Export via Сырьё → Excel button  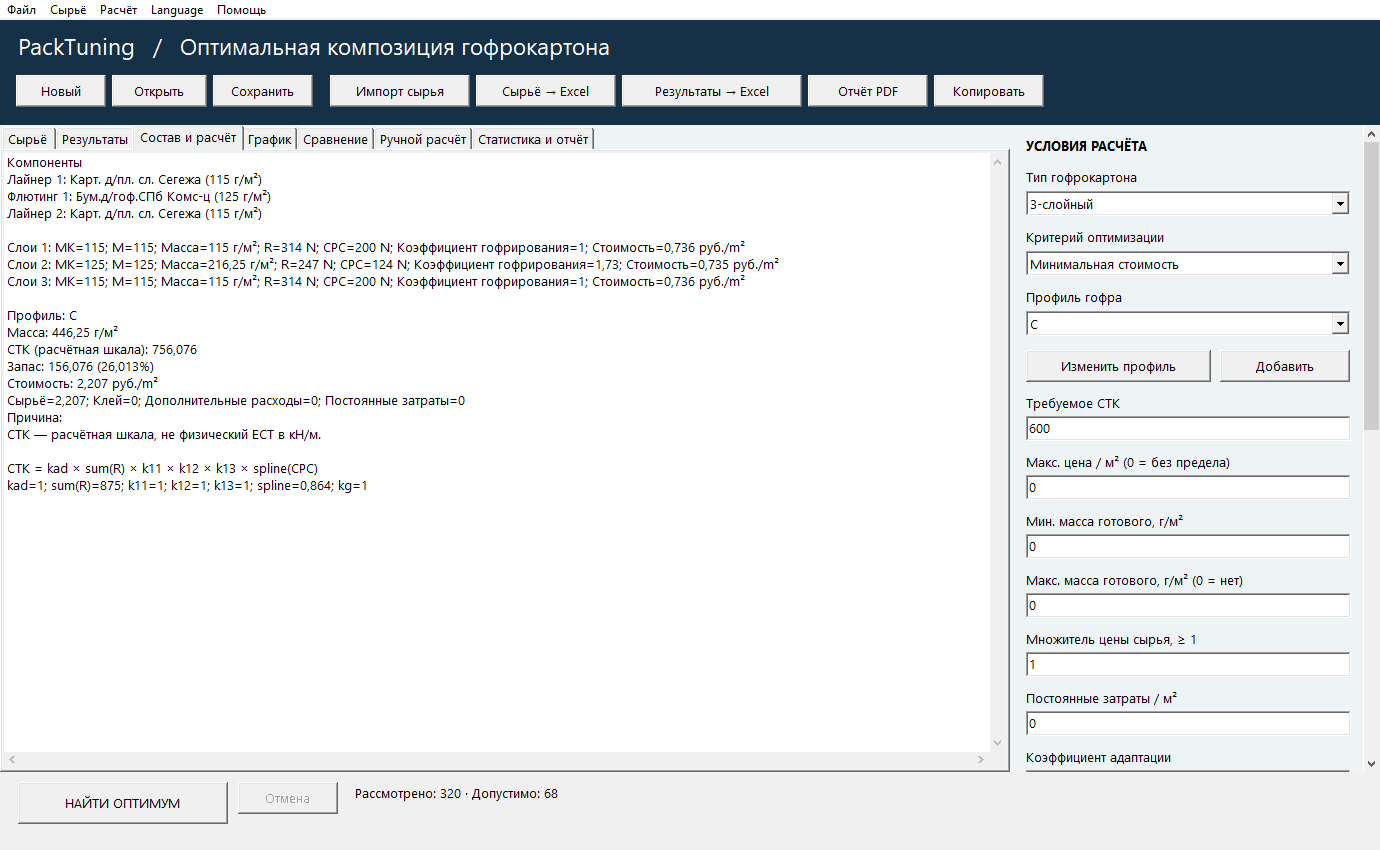545,91
